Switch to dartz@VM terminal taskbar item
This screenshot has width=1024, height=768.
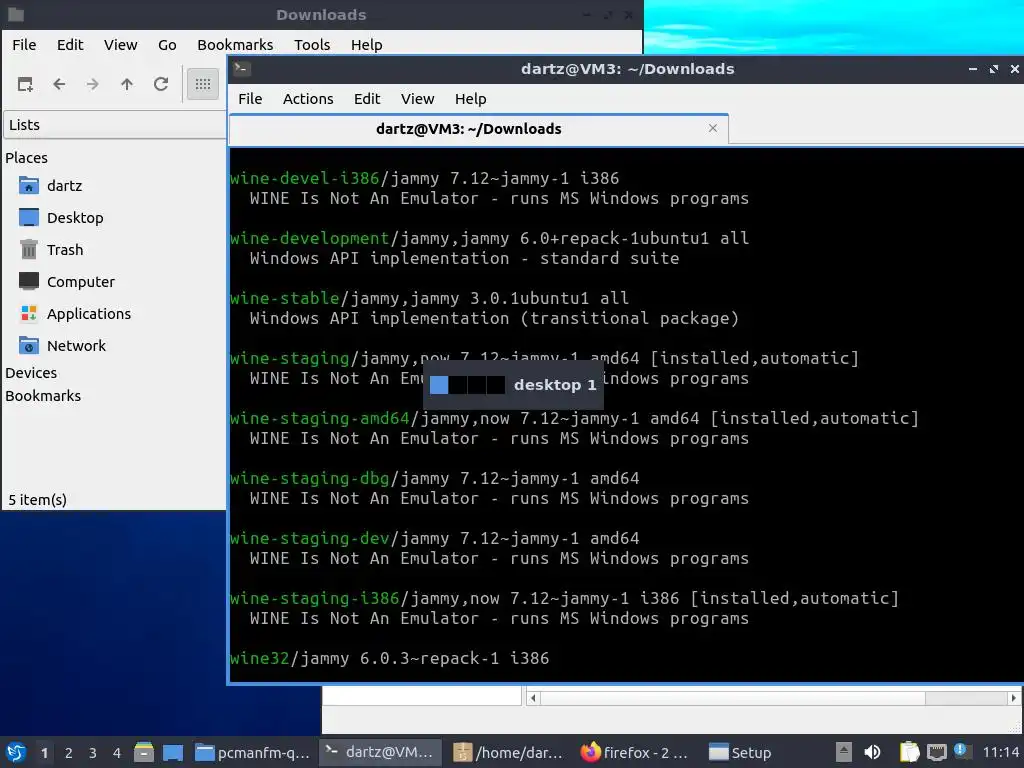coord(380,752)
